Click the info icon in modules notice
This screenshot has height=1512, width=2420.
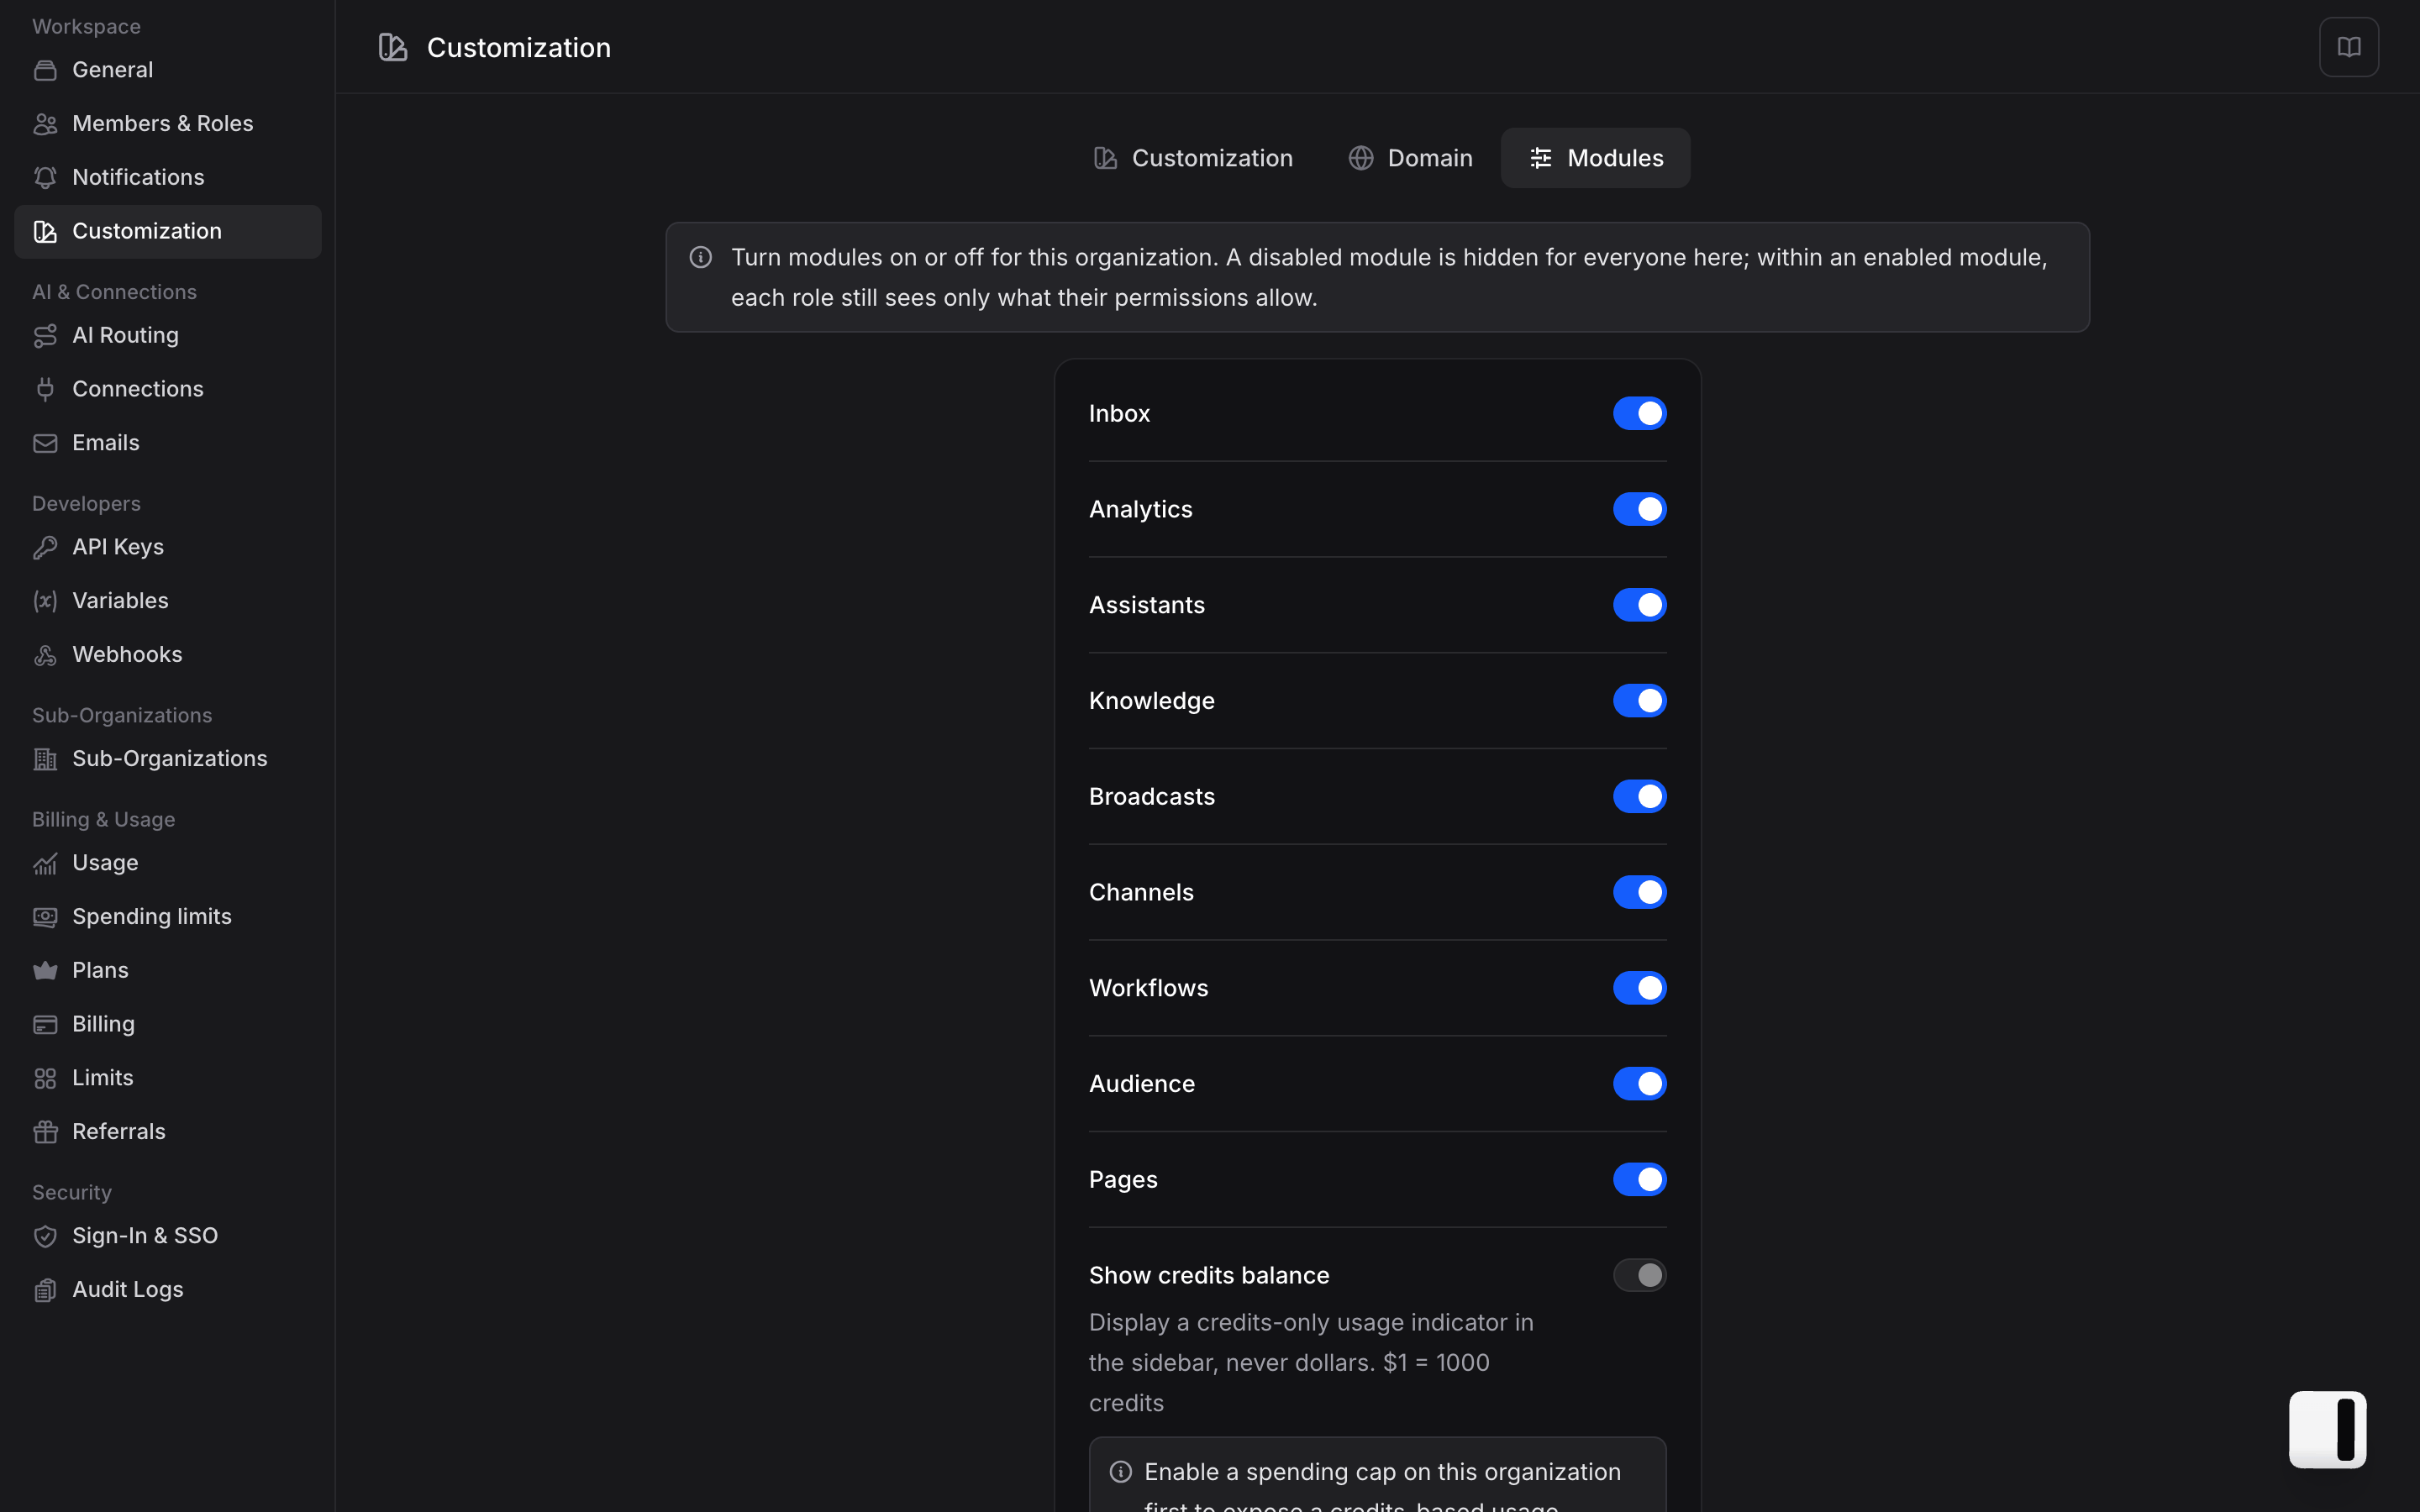(701, 258)
